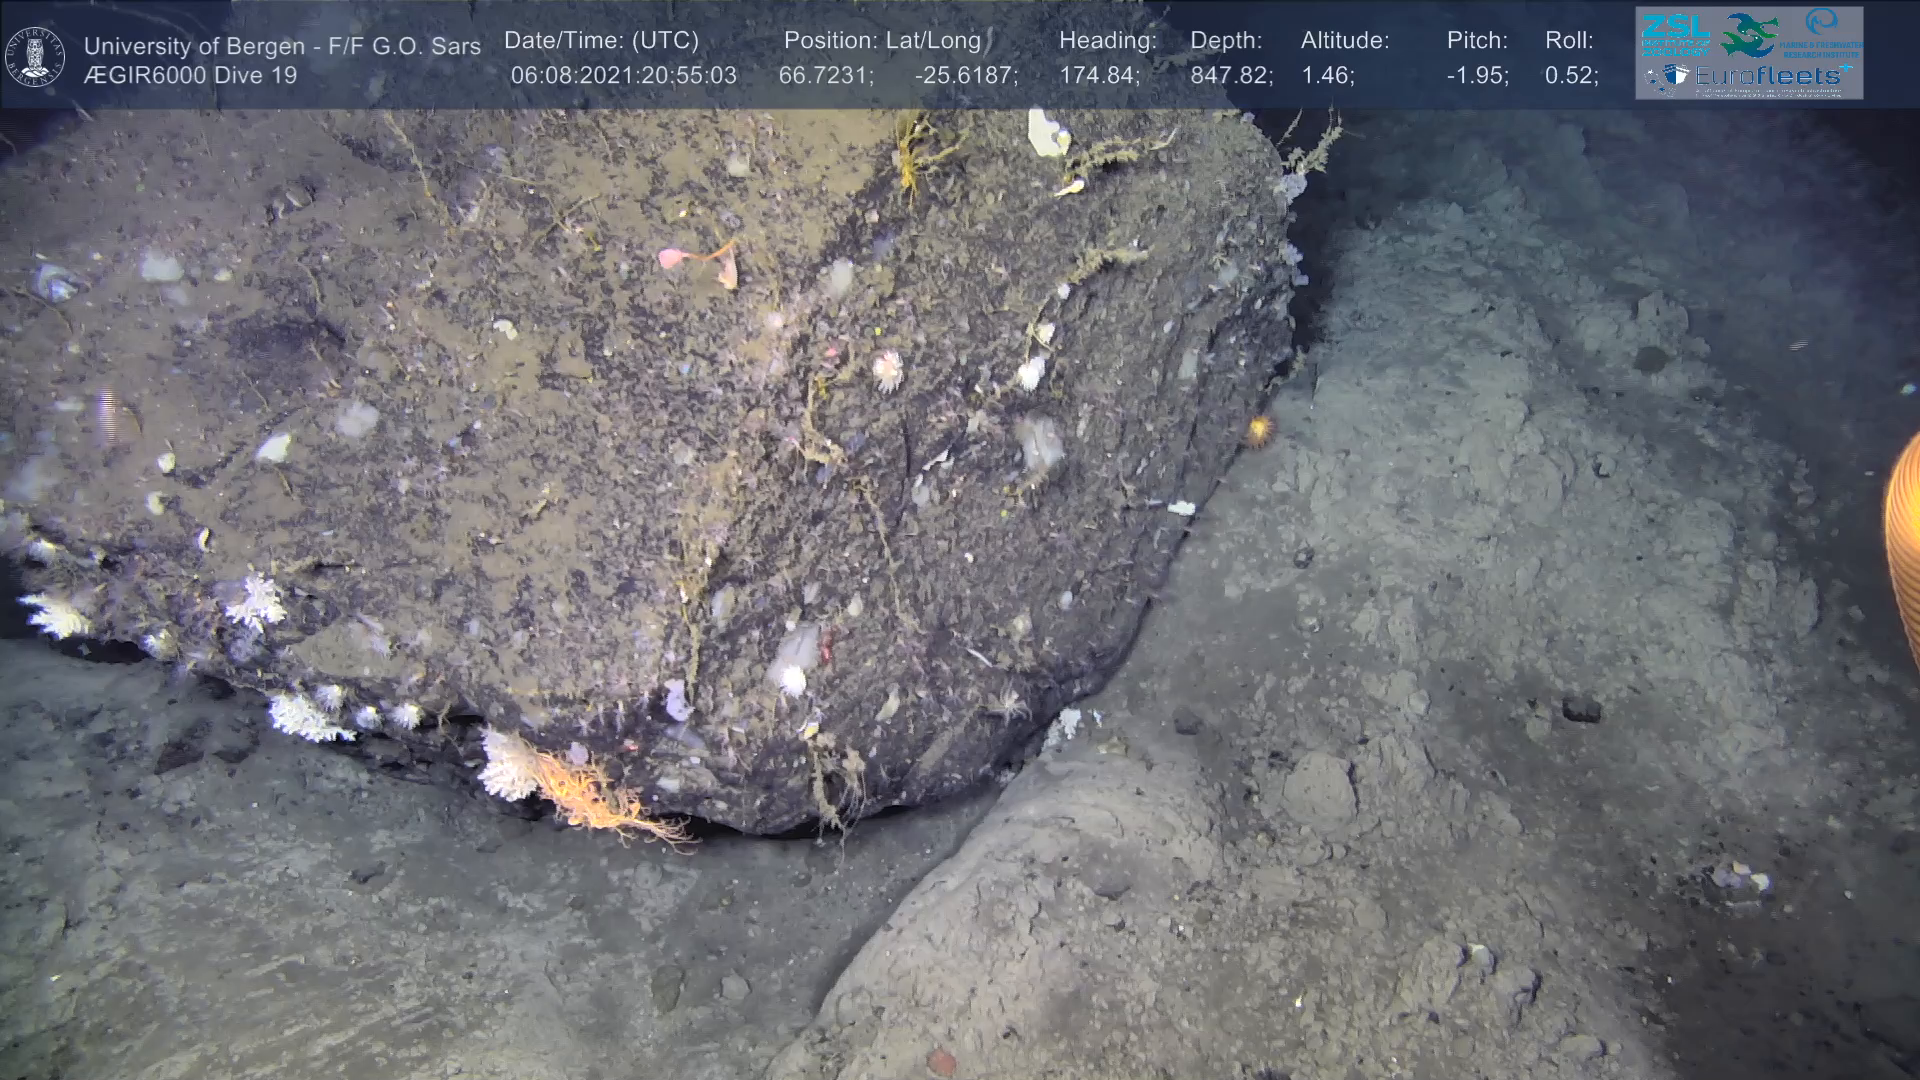Viewport: 1920px width, 1080px height.
Task: Select the Position: Lat/Long label
Action: pos(882,41)
